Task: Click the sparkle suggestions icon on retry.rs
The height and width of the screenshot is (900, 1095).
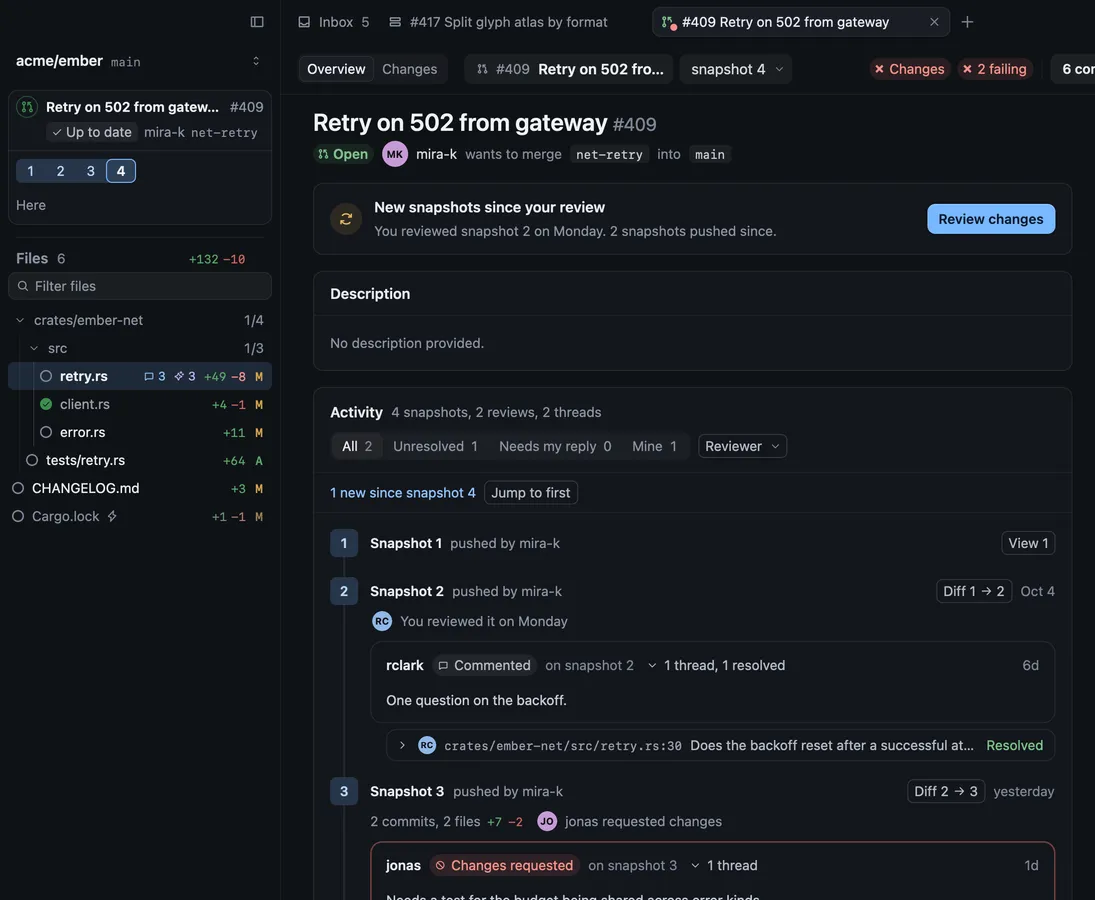Action: pyautogui.click(x=184, y=376)
